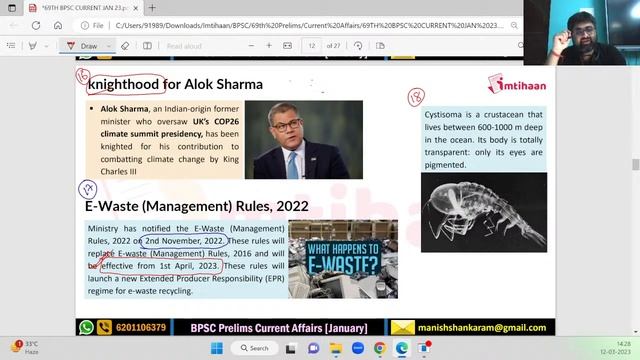Open the Chat app on the taskbar
This screenshot has width=640, height=360.
313,348
